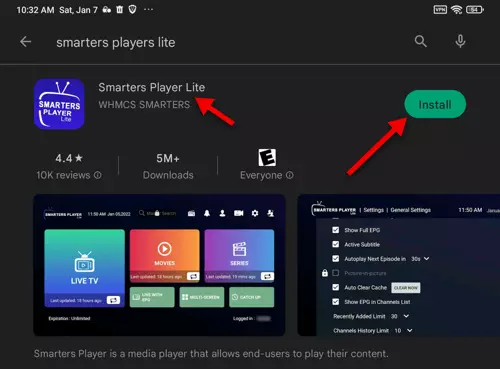
Task: View the 4.4 star rating
Action: point(69,158)
